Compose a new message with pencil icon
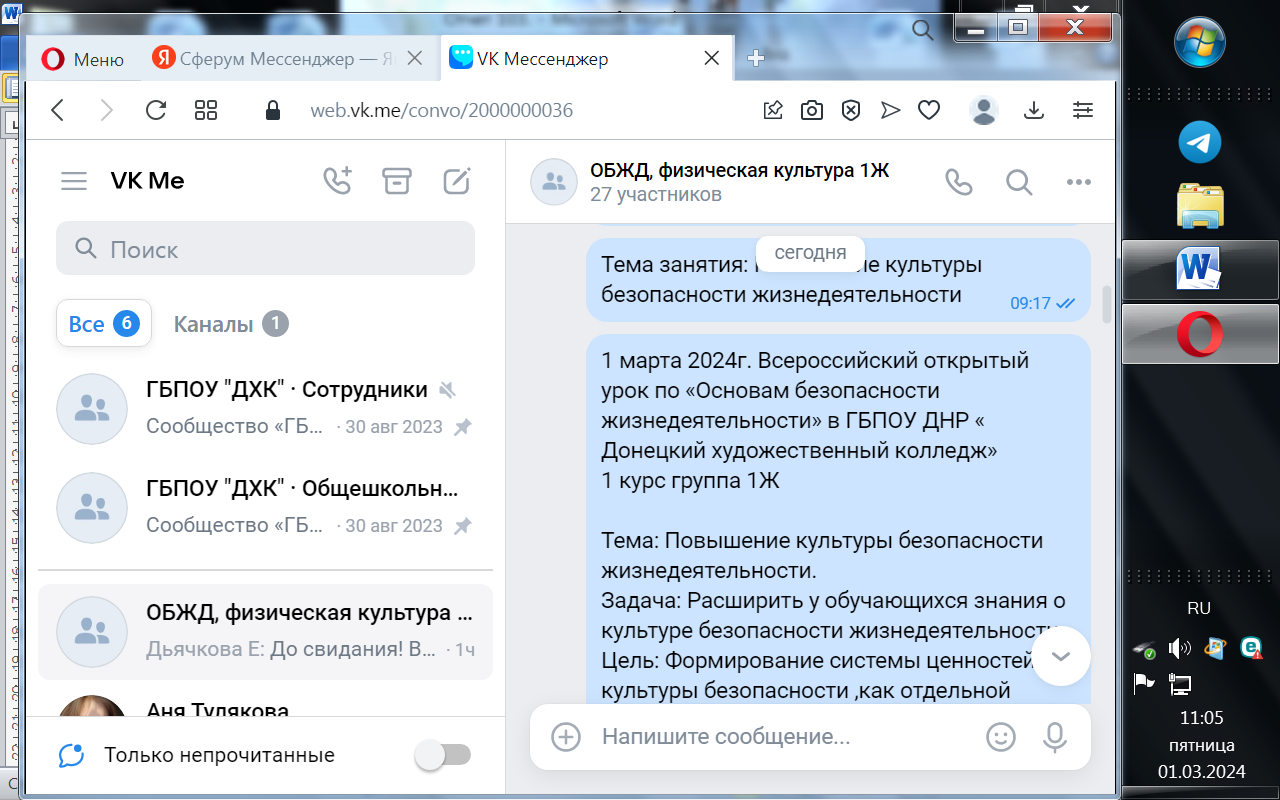The width and height of the screenshot is (1280, 800). coord(456,181)
